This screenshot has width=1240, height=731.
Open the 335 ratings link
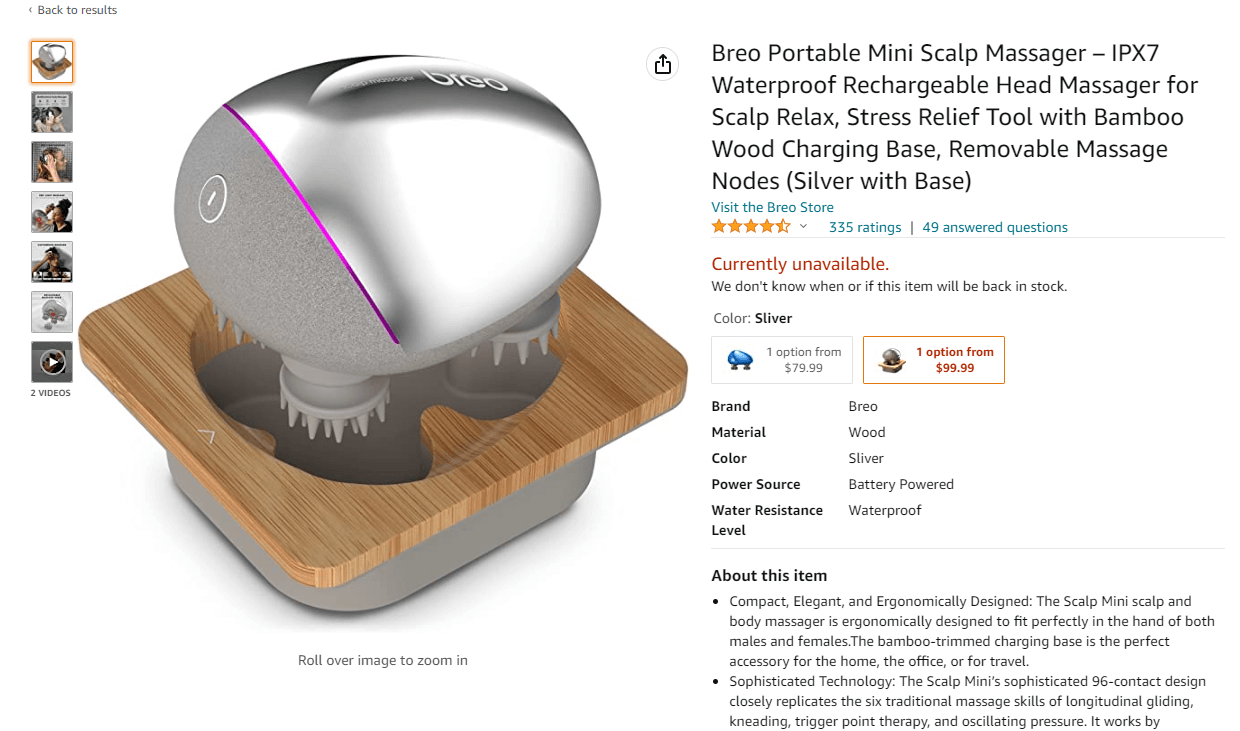pos(865,227)
